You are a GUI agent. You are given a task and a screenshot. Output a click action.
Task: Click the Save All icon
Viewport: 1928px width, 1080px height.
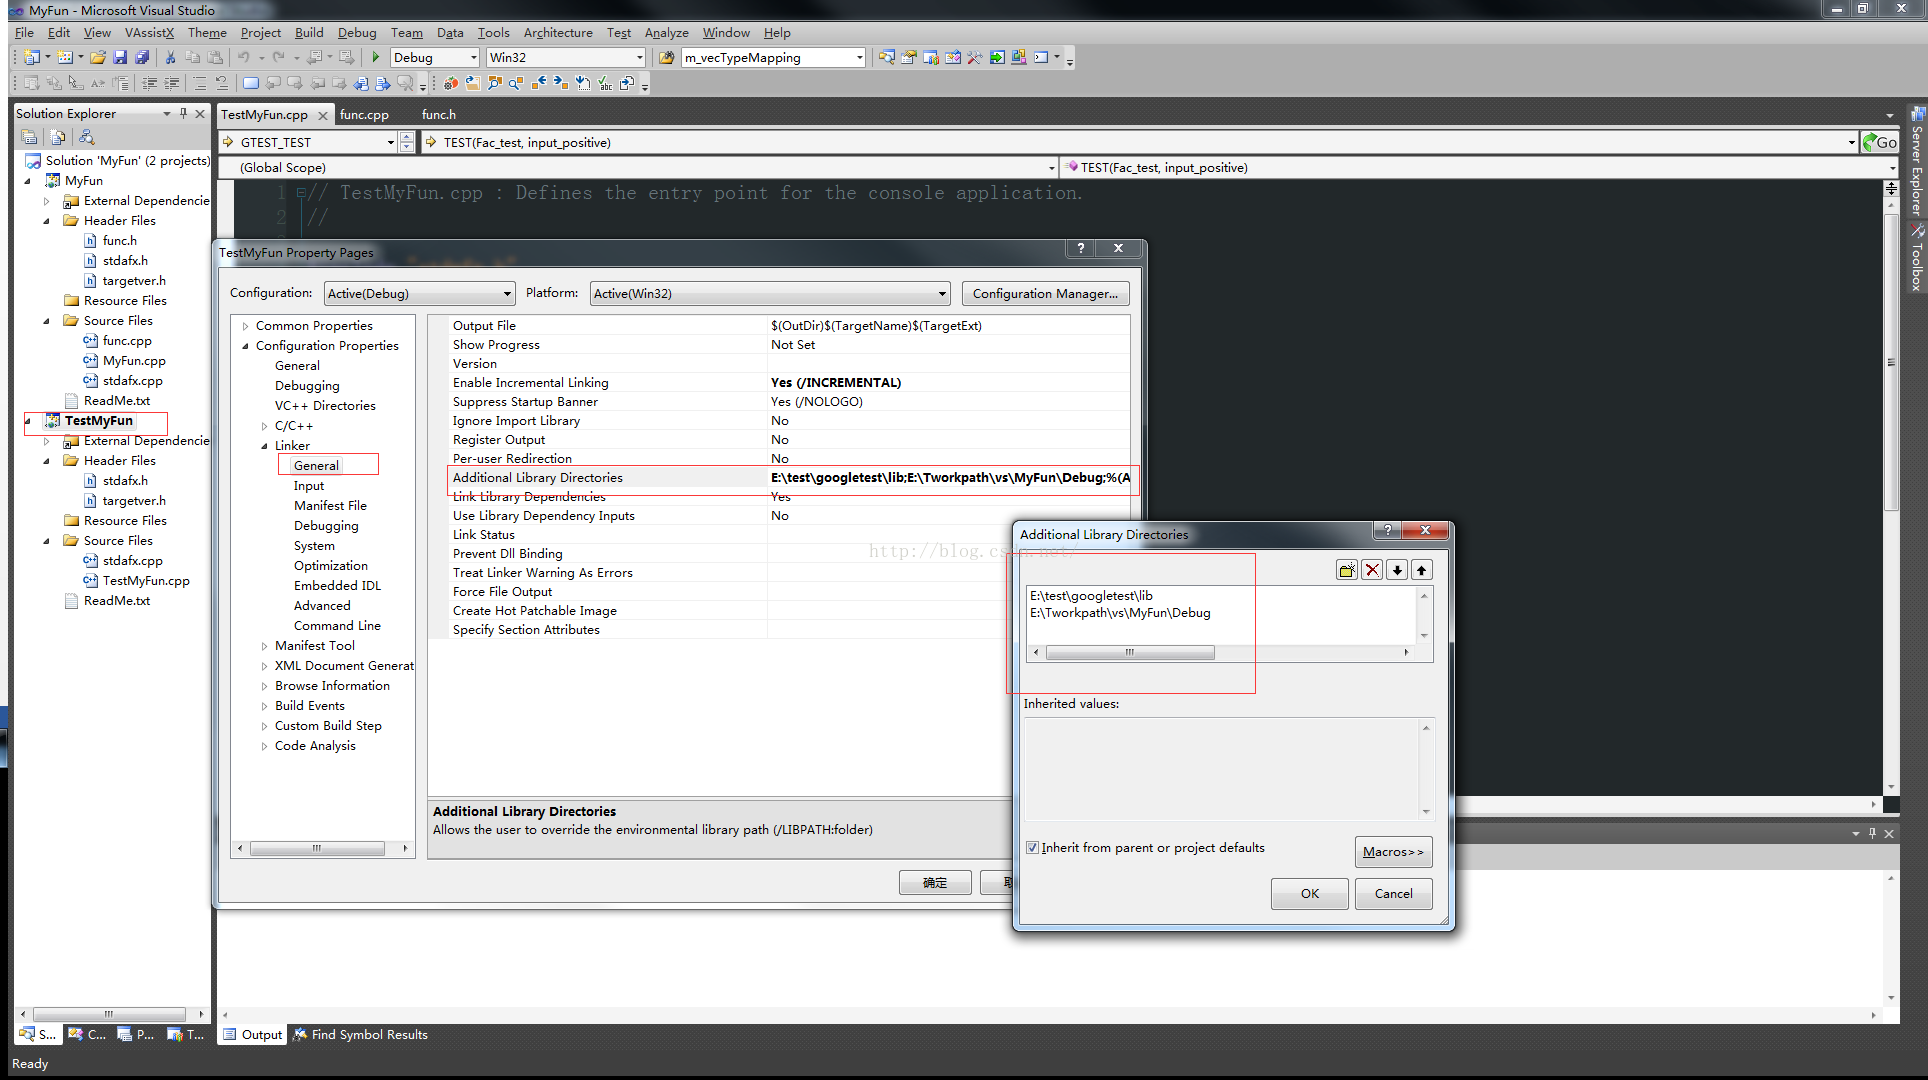coord(142,57)
